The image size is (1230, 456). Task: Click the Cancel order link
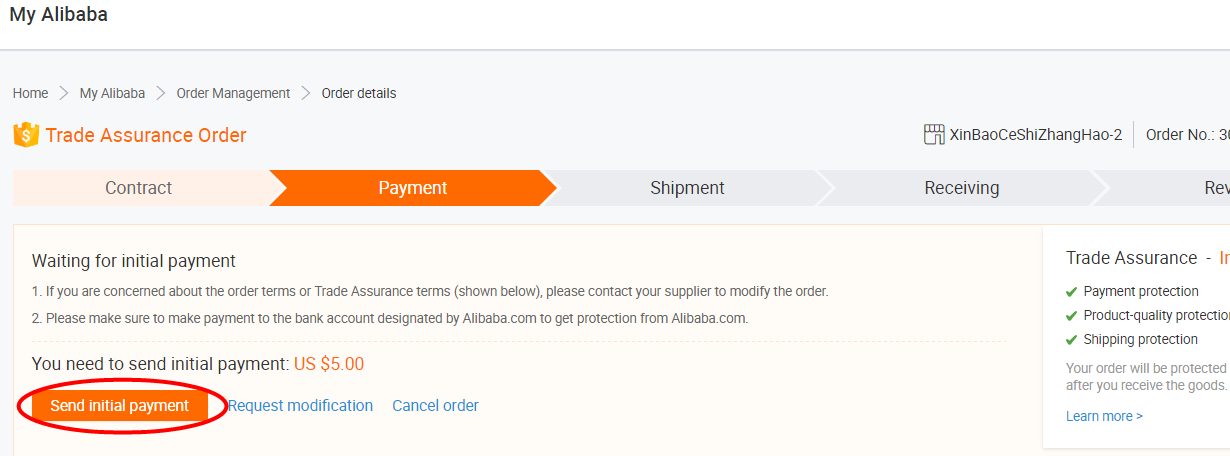pos(435,406)
